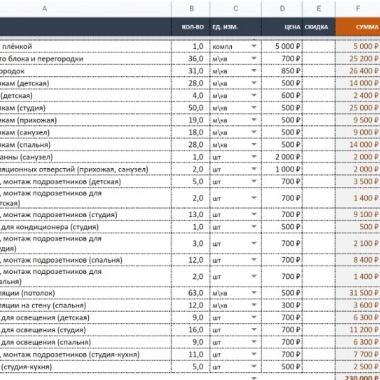The width and height of the screenshot is (380, 380).
Task: Select sum cell 9 500 ₽
Action: pos(358,120)
